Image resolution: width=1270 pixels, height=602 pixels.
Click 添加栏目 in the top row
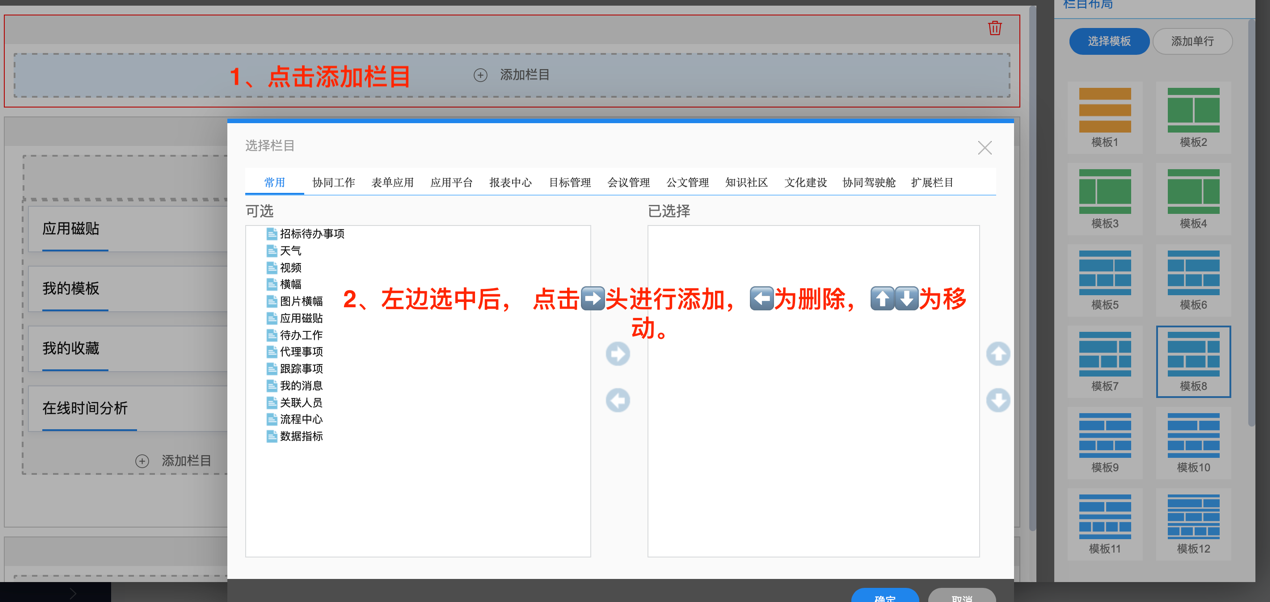512,75
